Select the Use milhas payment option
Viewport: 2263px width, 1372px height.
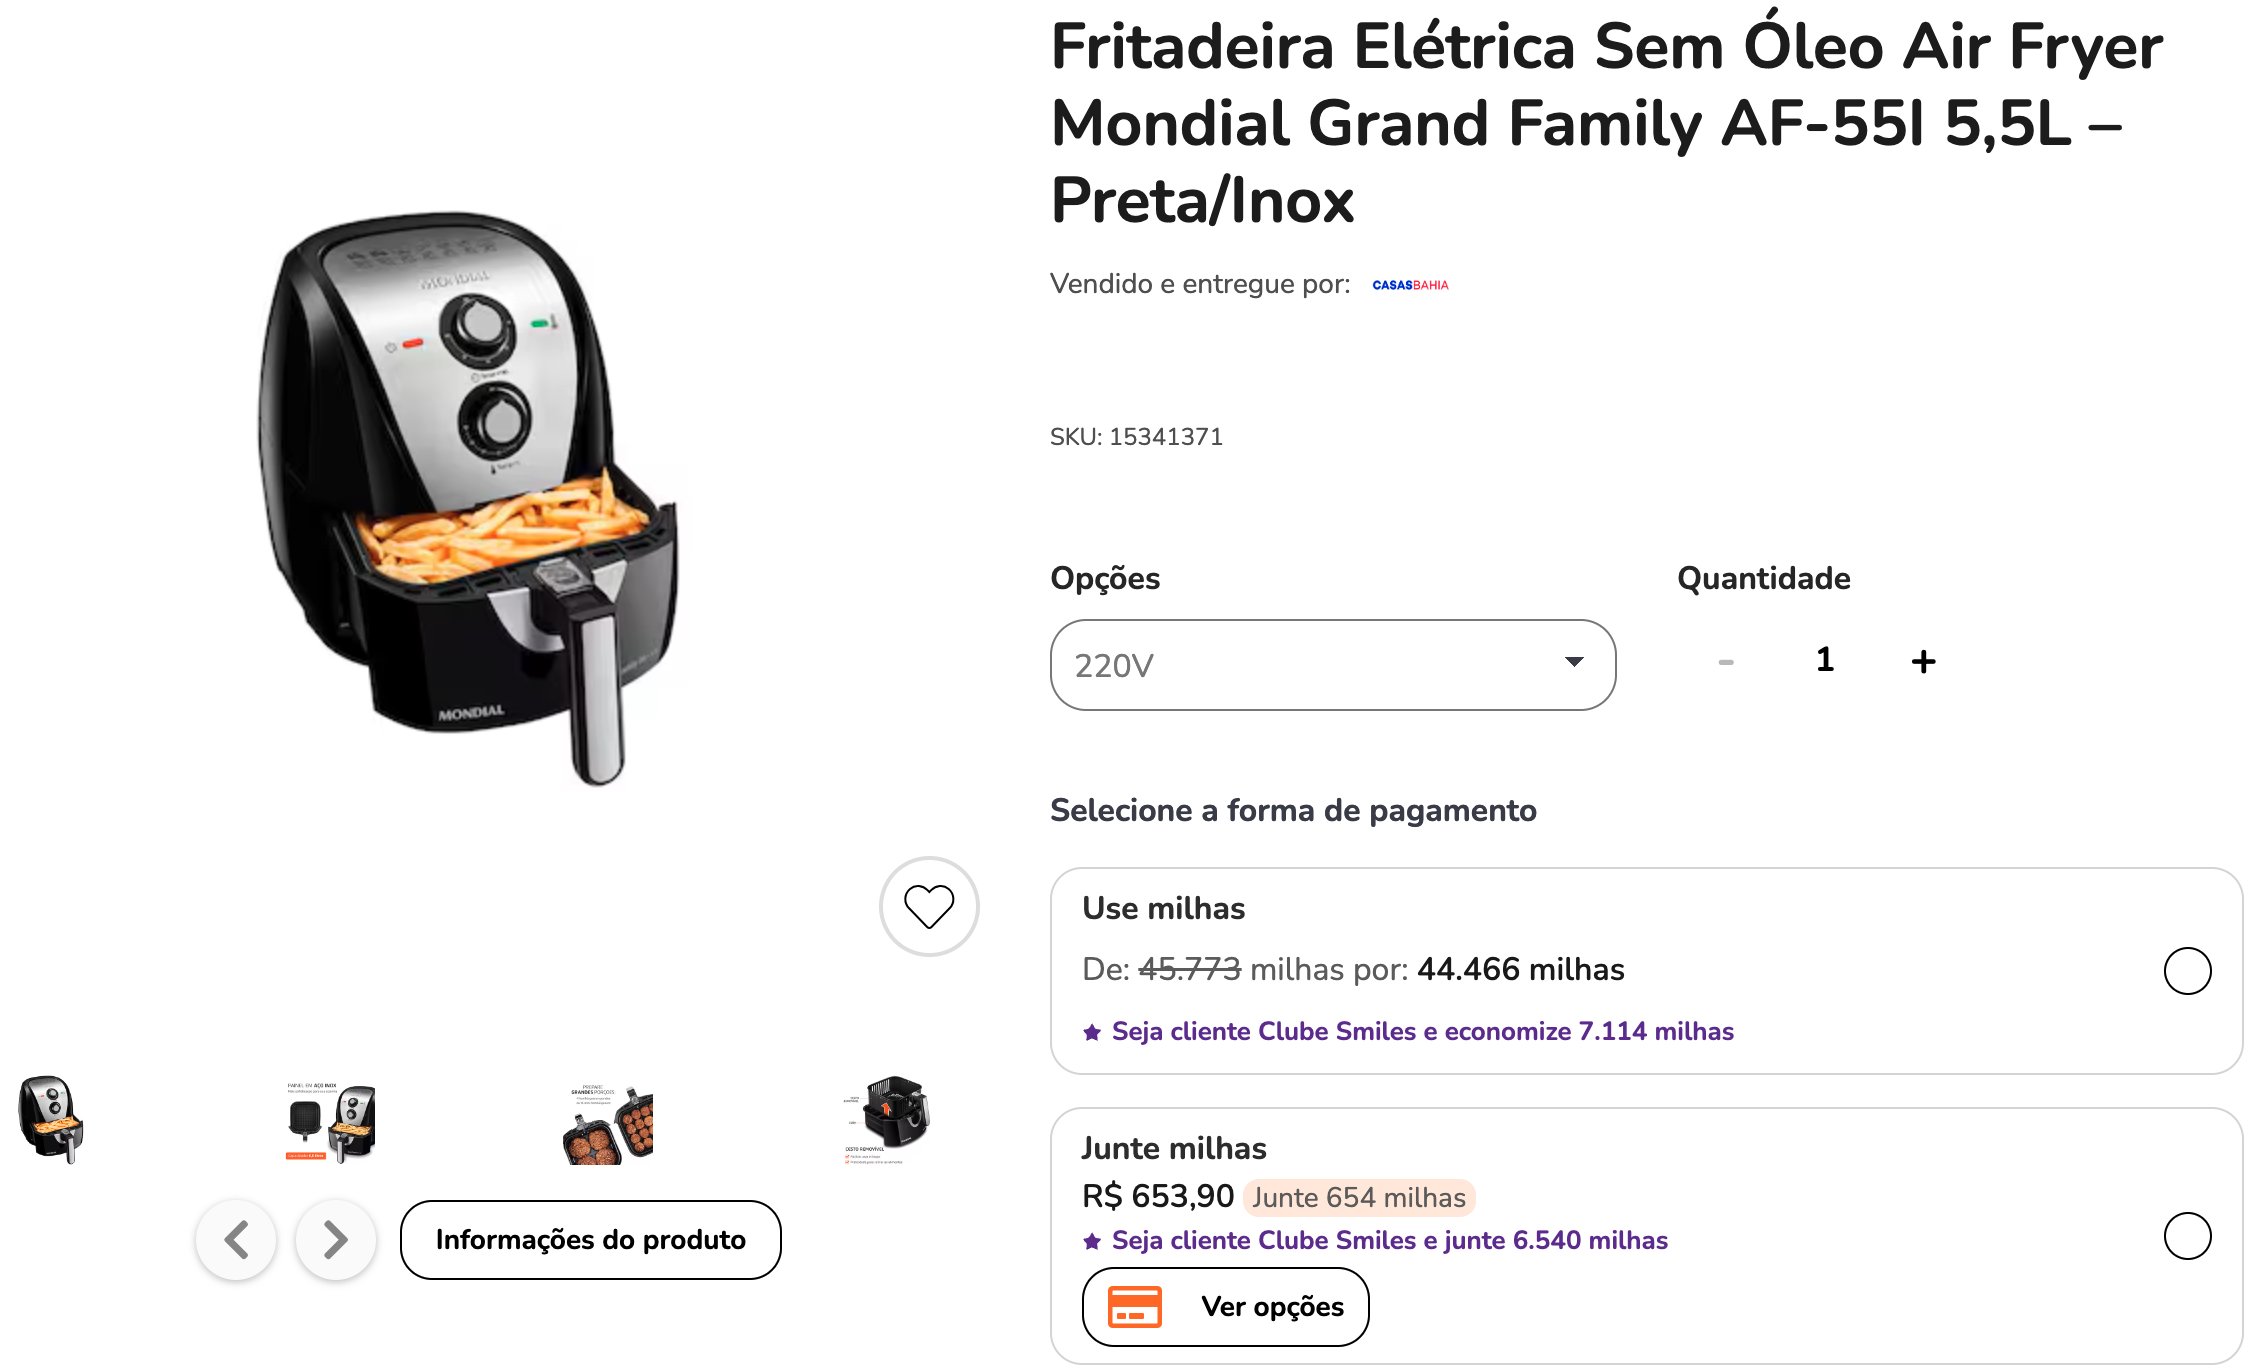(2187, 970)
